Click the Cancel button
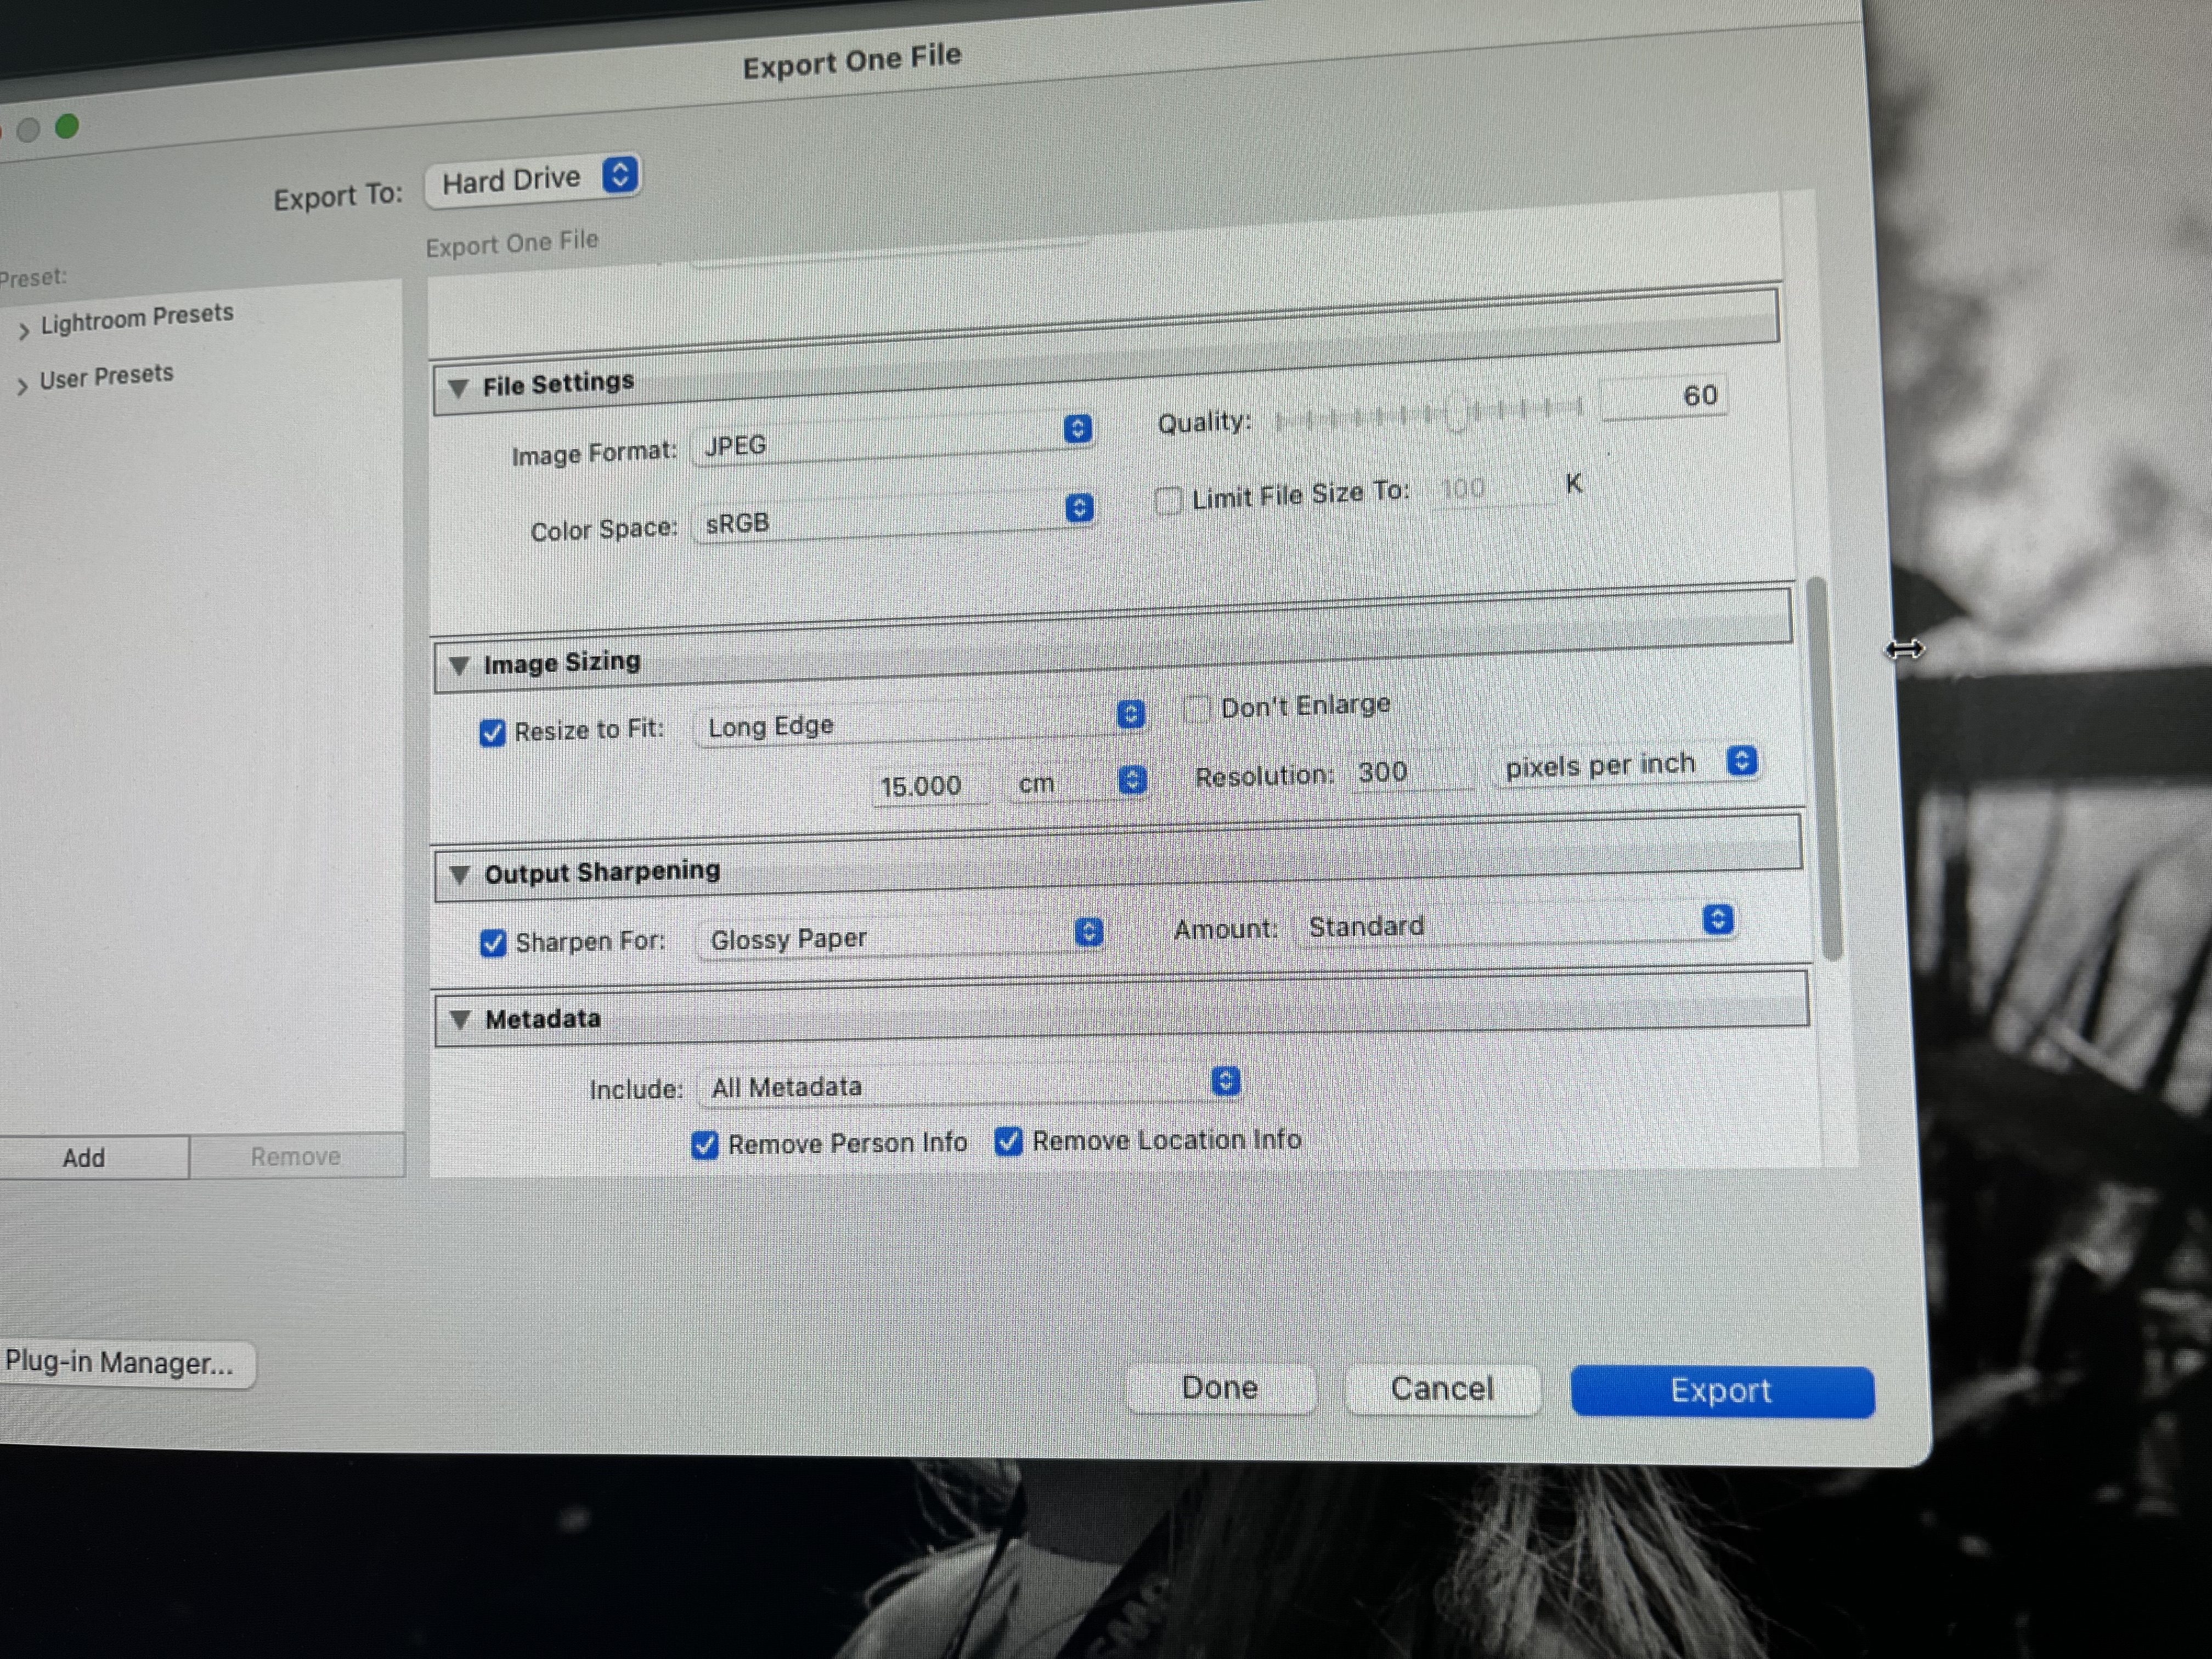This screenshot has height=1659, width=2212. 1442,1389
